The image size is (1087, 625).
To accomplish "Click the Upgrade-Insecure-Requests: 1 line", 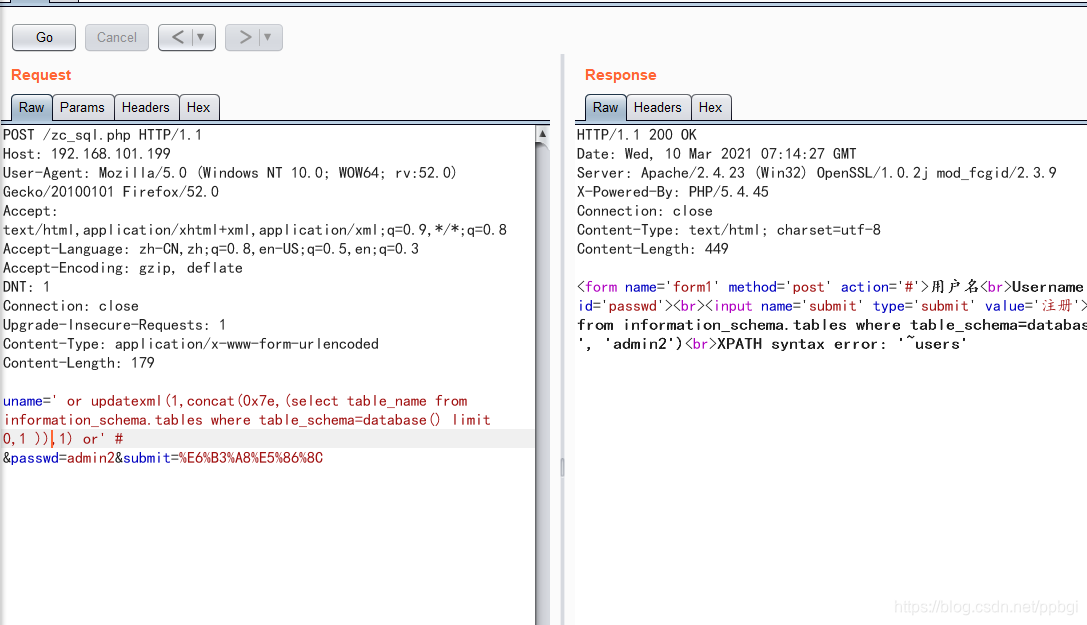I will click(x=114, y=325).
